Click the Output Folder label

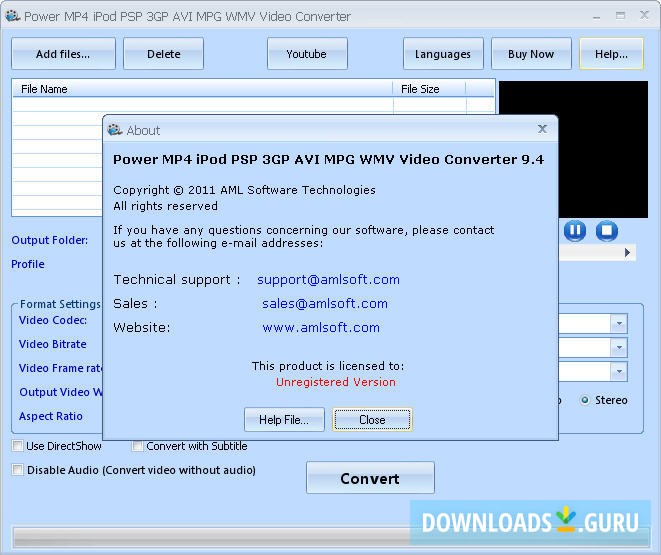pos(50,240)
